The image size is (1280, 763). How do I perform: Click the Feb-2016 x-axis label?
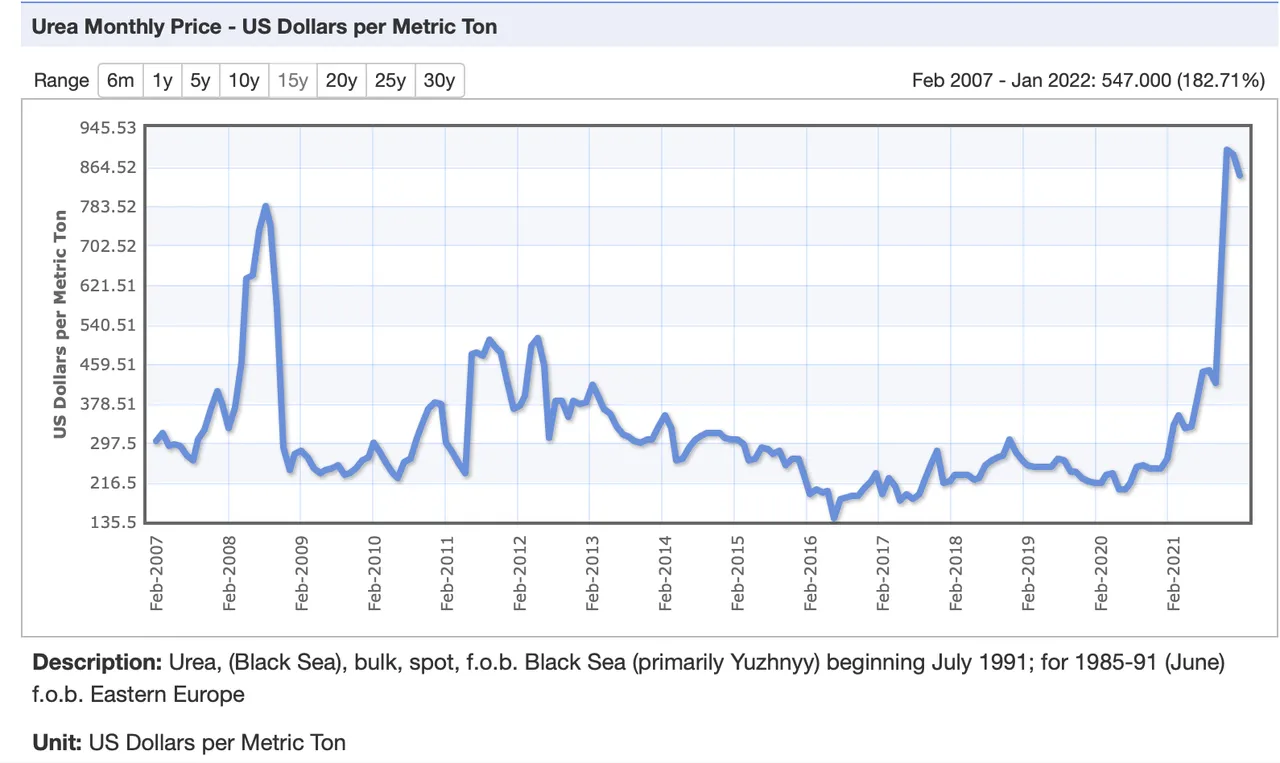tap(810, 572)
